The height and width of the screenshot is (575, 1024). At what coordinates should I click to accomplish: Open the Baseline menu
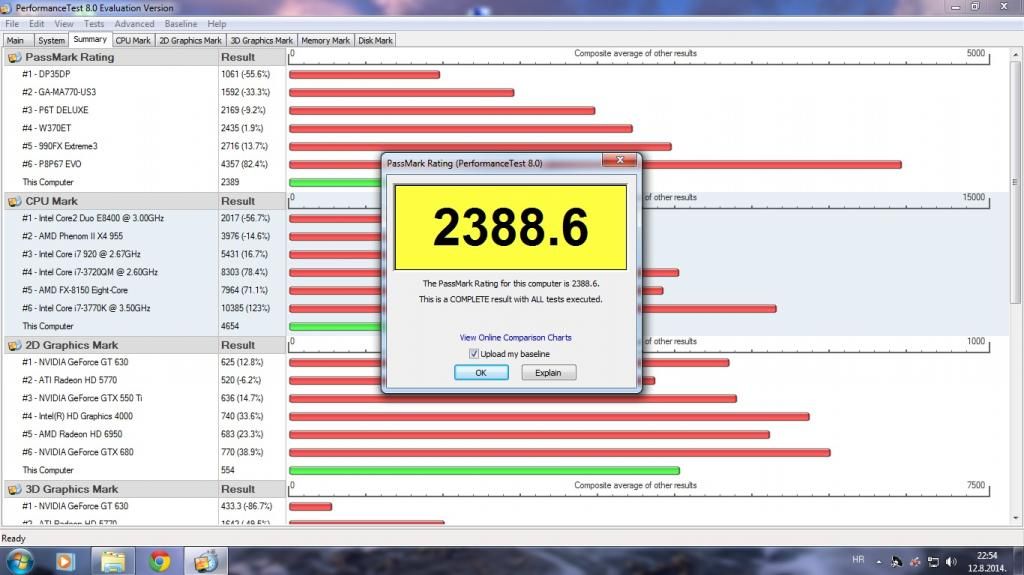click(181, 24)
